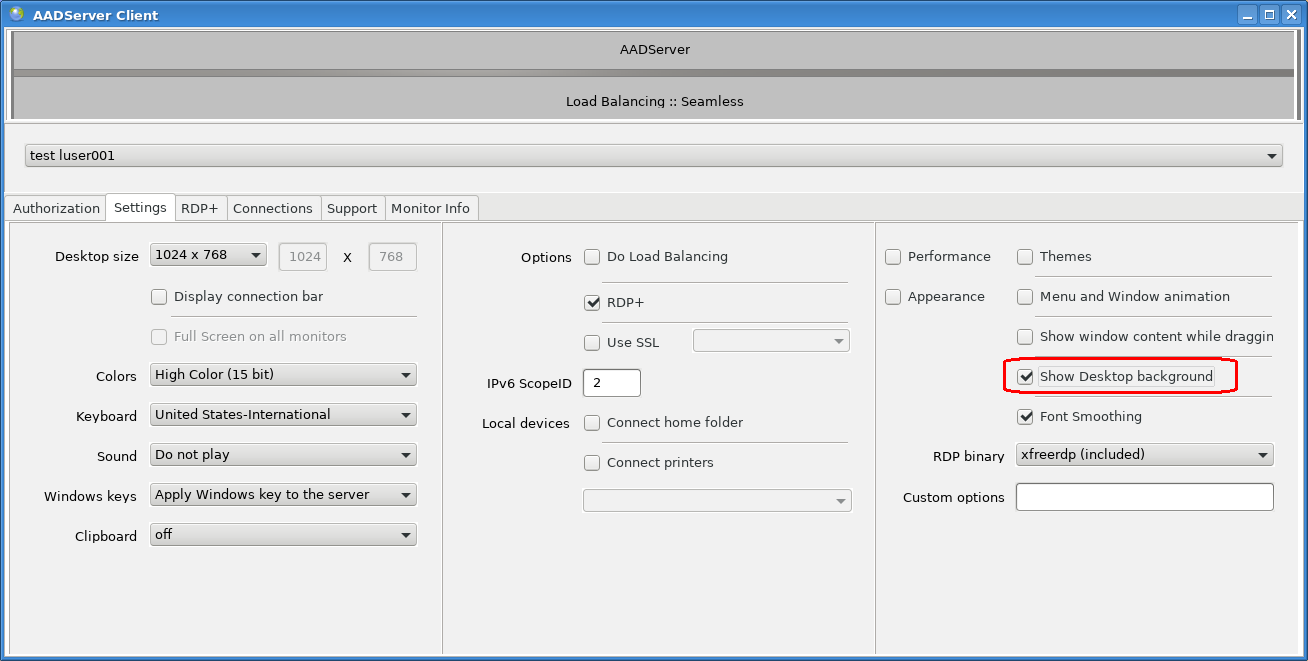The width and height of the screenshot is (1308, 661).
Task: Click the AADServer header button
Action: click(654, 49)
